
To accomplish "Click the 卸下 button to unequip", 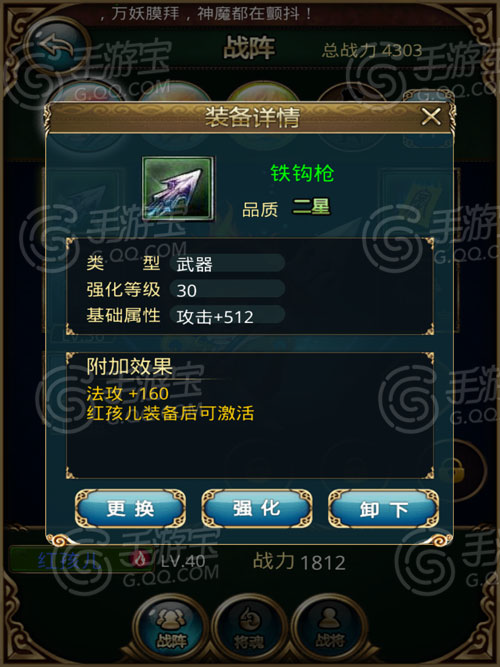I will 383,509.
